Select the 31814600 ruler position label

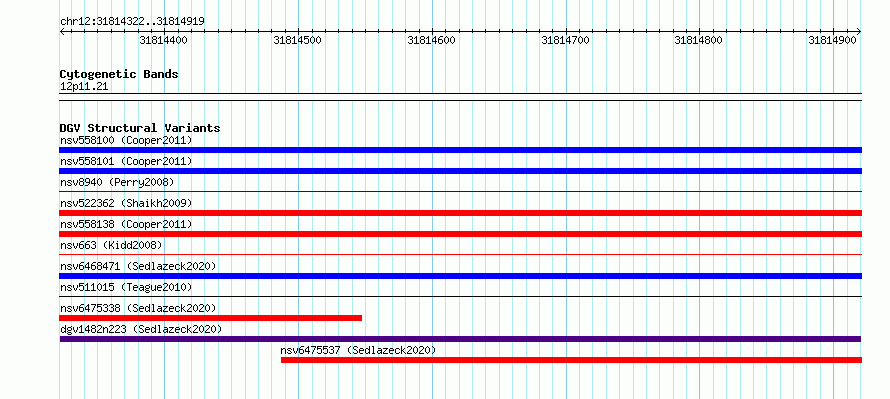[431, 40]
